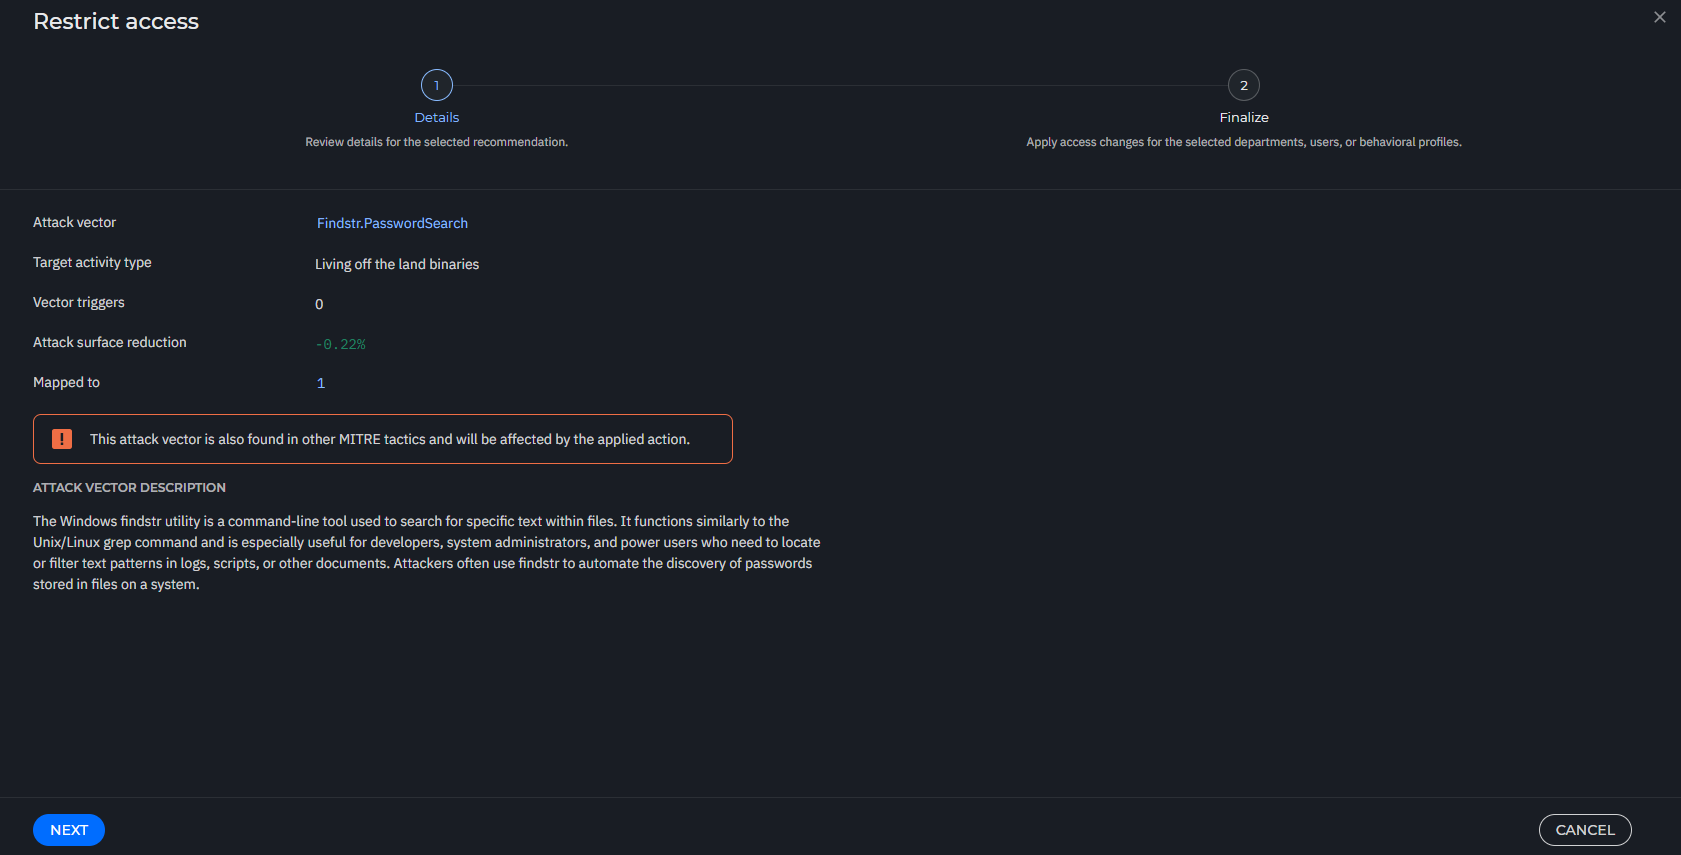This screenshot has width=1681, height=855.
Task: Select step 1 Details circle
Action: pyautogui.click(x=437, y=85)
